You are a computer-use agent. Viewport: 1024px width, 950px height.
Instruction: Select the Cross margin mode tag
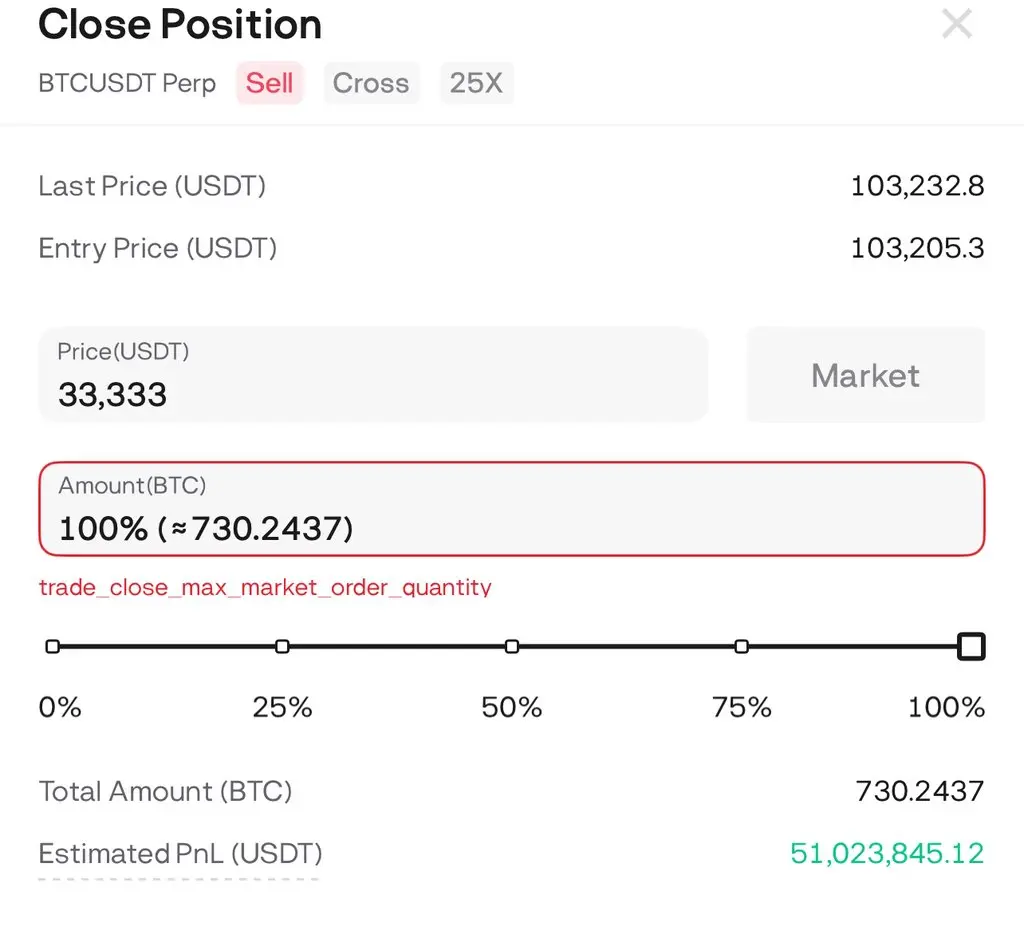click(371, 83)
